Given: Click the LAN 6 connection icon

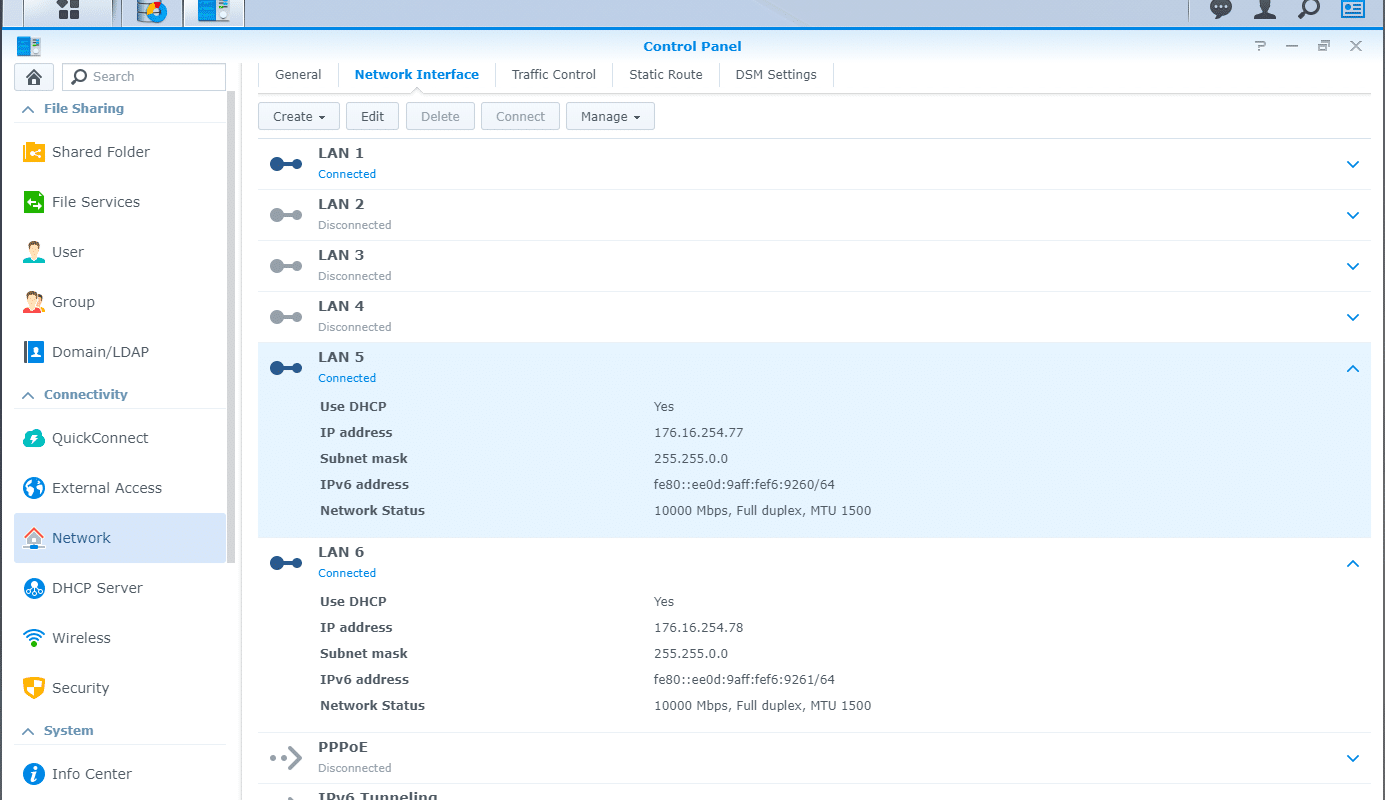Looking at the screenshot, I should [286, 563].
